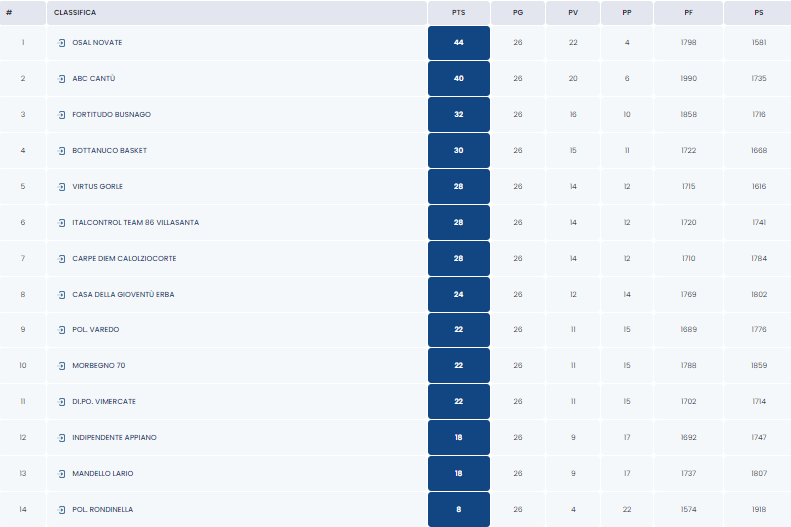This screenshot has height=527, width=791.
Task: Click PF value 1798 for OSAL NOVATE
Action: tap(689, 42)
